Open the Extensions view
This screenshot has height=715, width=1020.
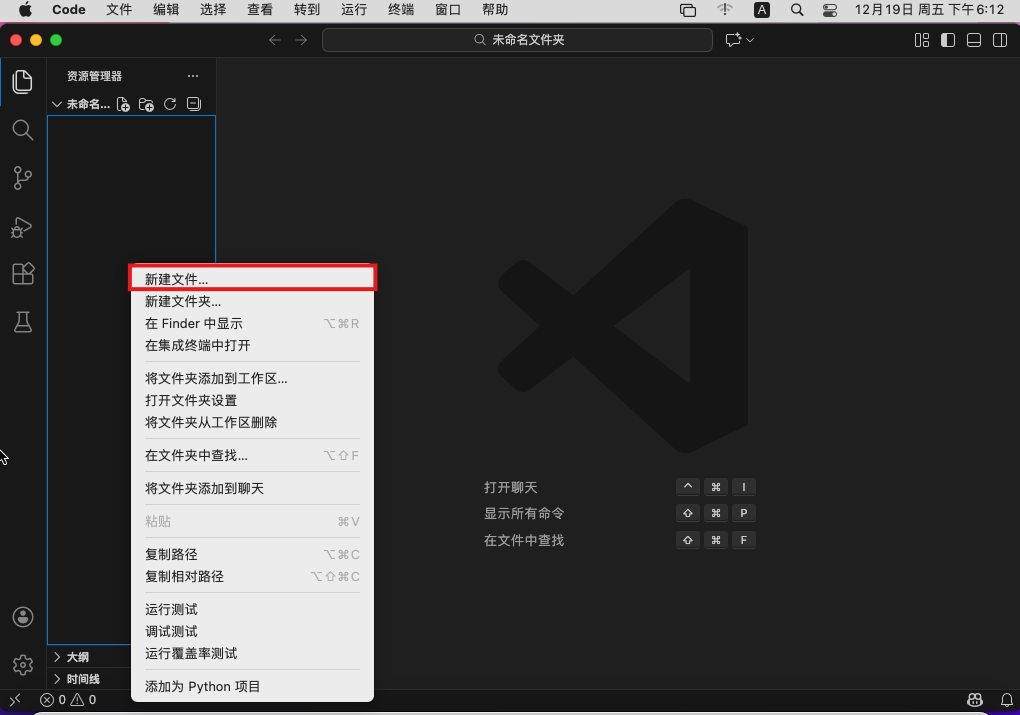pos(22,274)
